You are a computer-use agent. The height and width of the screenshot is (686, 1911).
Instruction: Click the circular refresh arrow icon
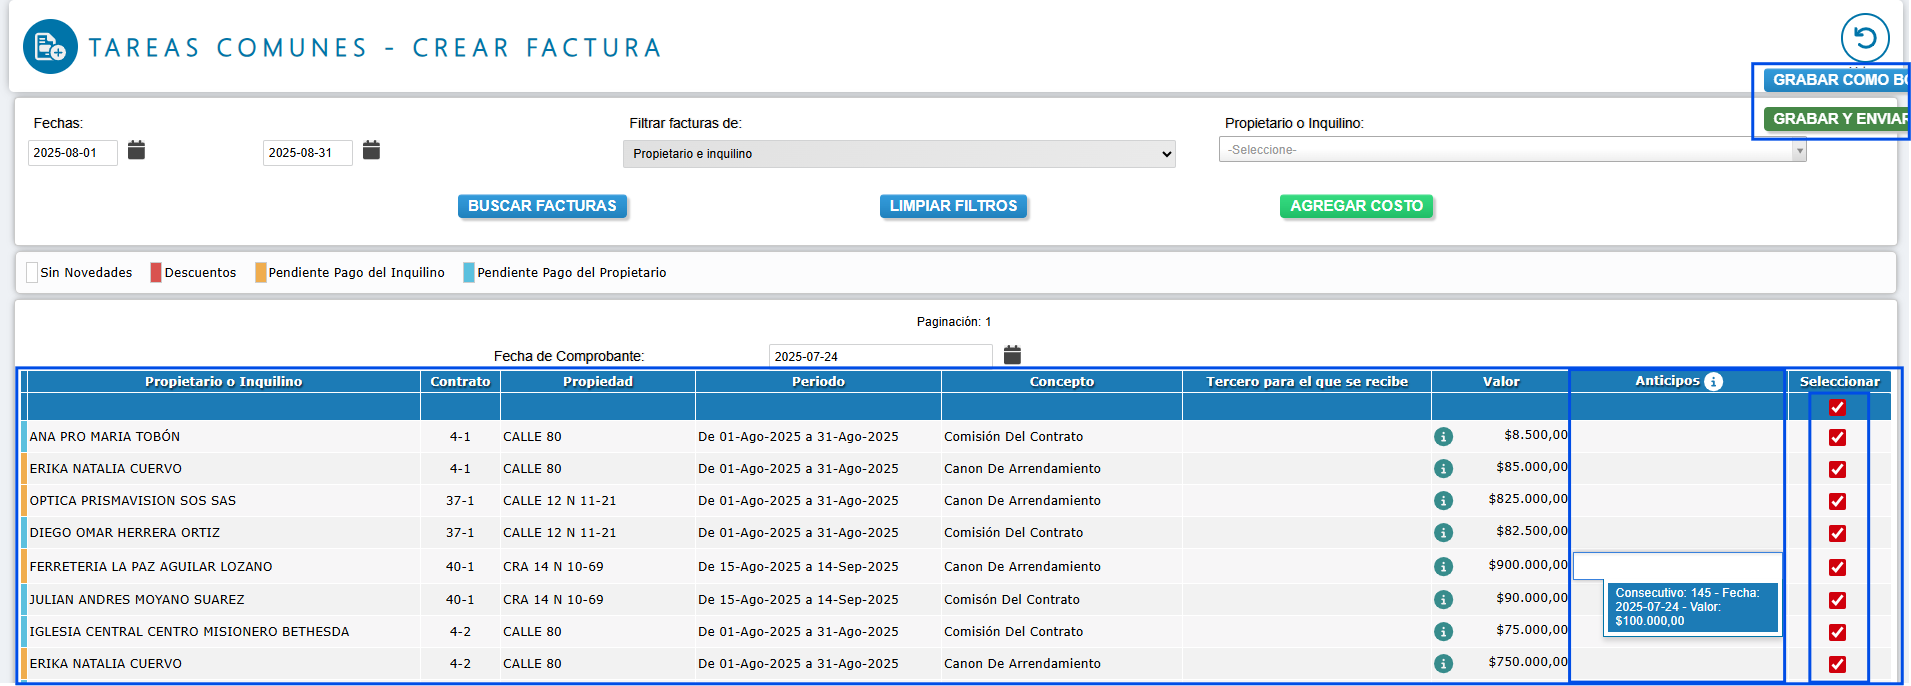pyautogui.click(x=1864, y=38)
